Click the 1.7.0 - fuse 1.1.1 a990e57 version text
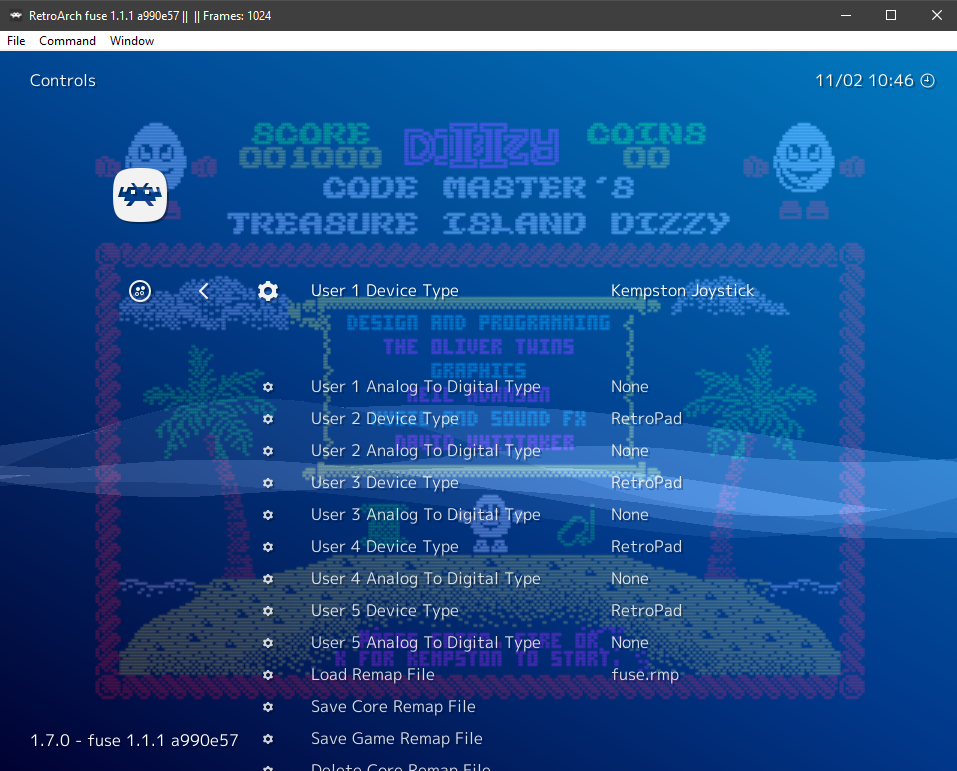The height and width of the screenshot is (771, 957). (134, 740)
